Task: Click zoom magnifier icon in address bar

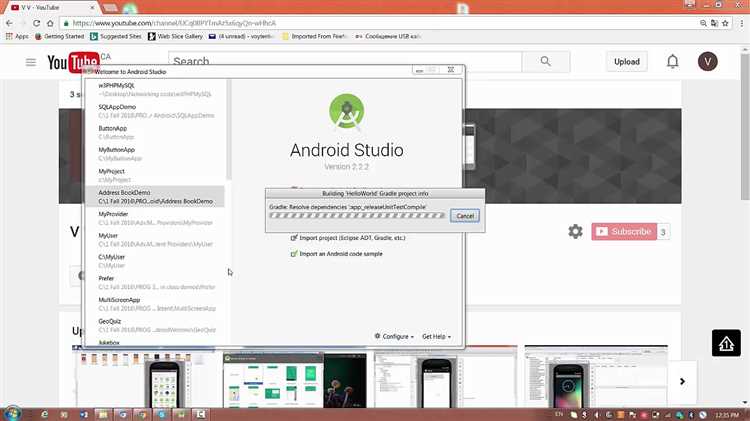Action: [703, 23]
